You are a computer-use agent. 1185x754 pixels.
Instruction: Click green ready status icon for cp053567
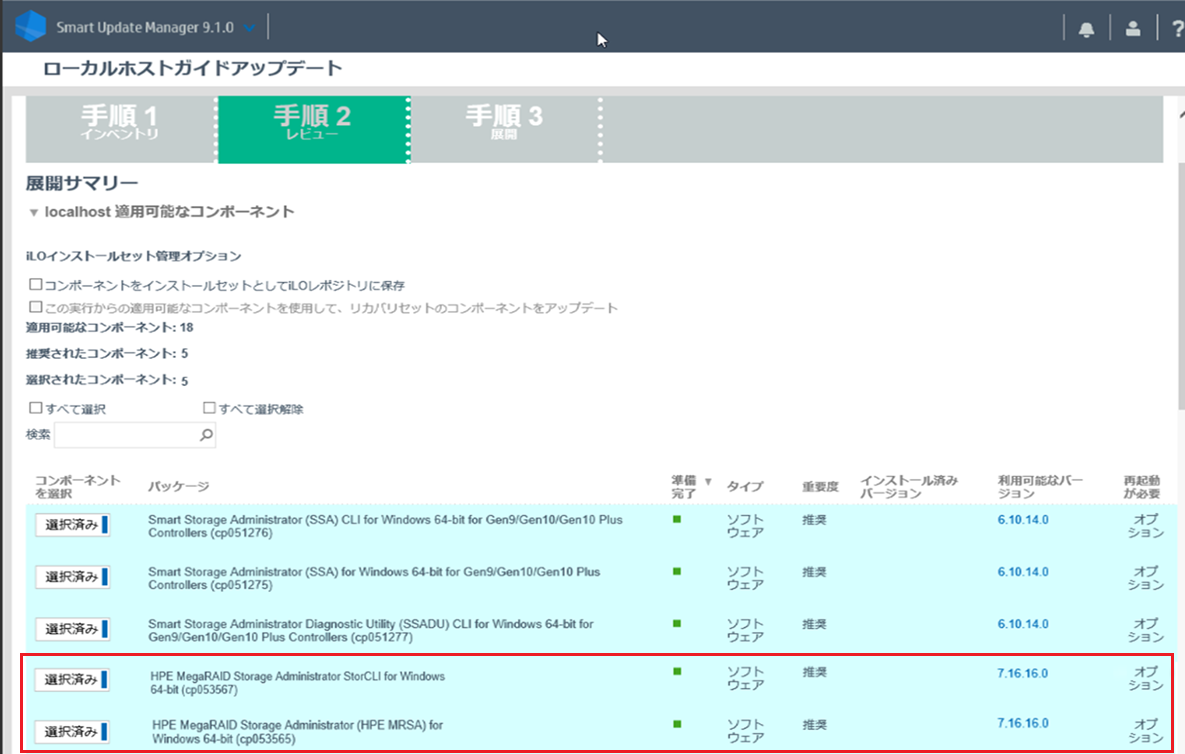pos(677,671)
